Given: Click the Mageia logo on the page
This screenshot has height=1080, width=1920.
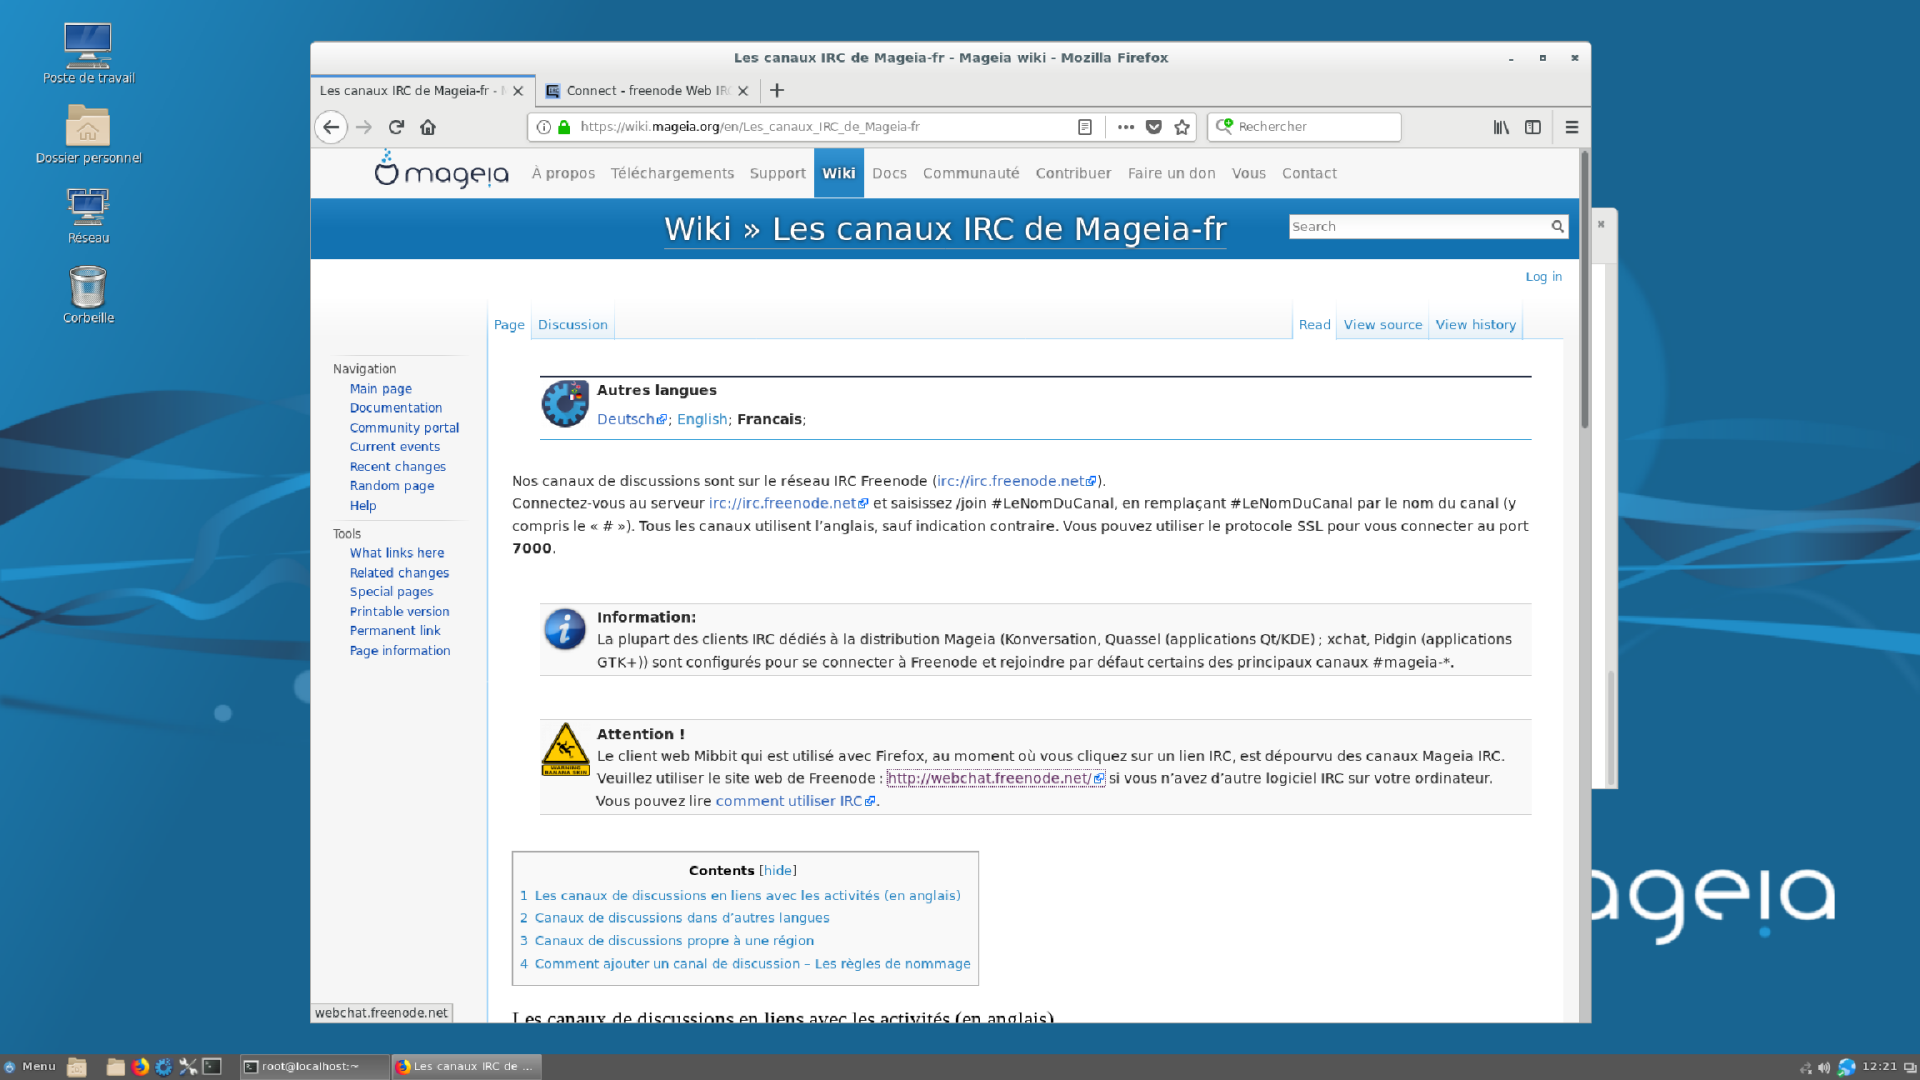Looking at the screenshot, I should click(x=441, y=171).
